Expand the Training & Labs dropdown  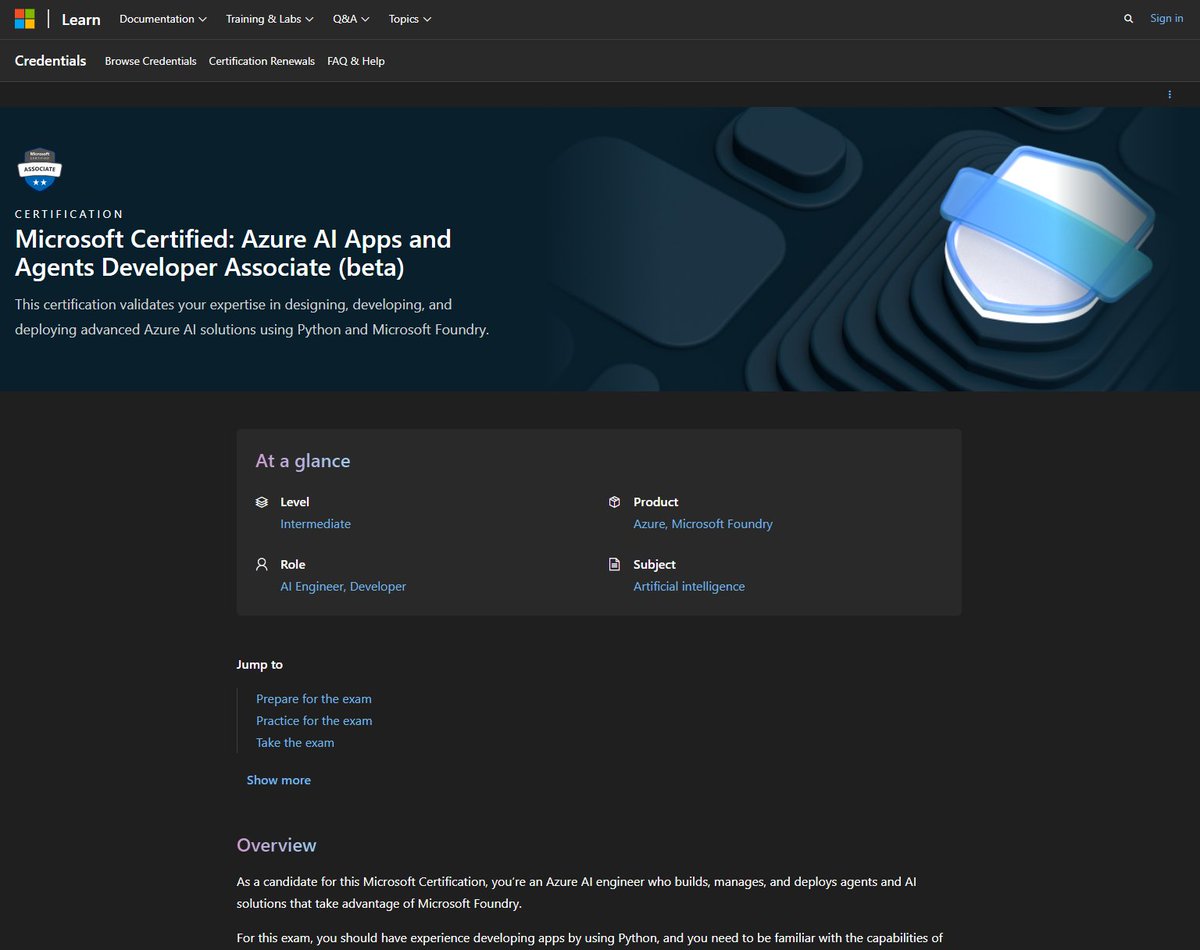click(x=270, y=19)
